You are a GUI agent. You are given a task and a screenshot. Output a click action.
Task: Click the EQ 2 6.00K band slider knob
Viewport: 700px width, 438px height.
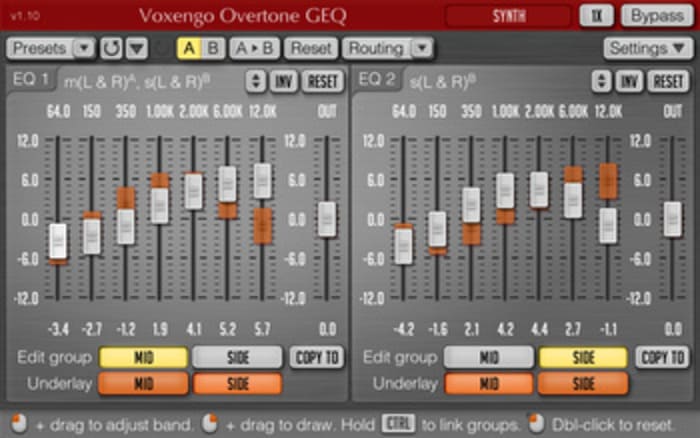pos(573,201)
